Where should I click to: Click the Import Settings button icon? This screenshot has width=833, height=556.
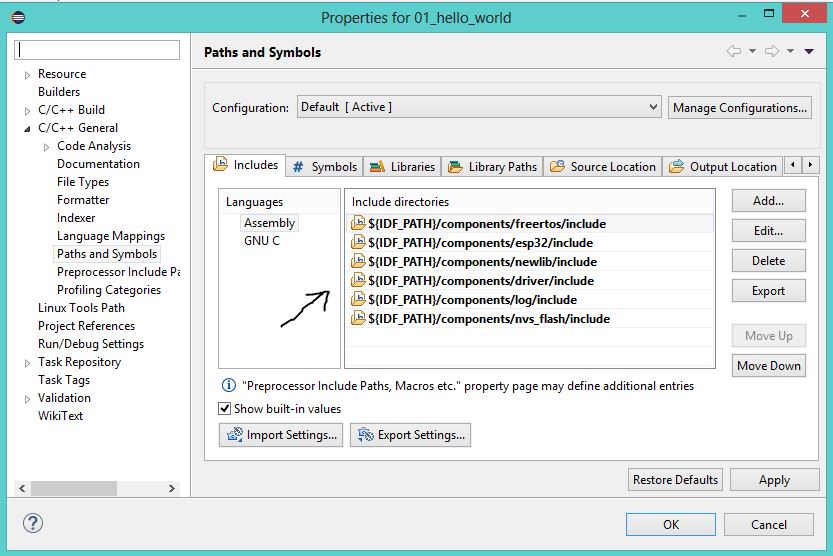[235, 435]
